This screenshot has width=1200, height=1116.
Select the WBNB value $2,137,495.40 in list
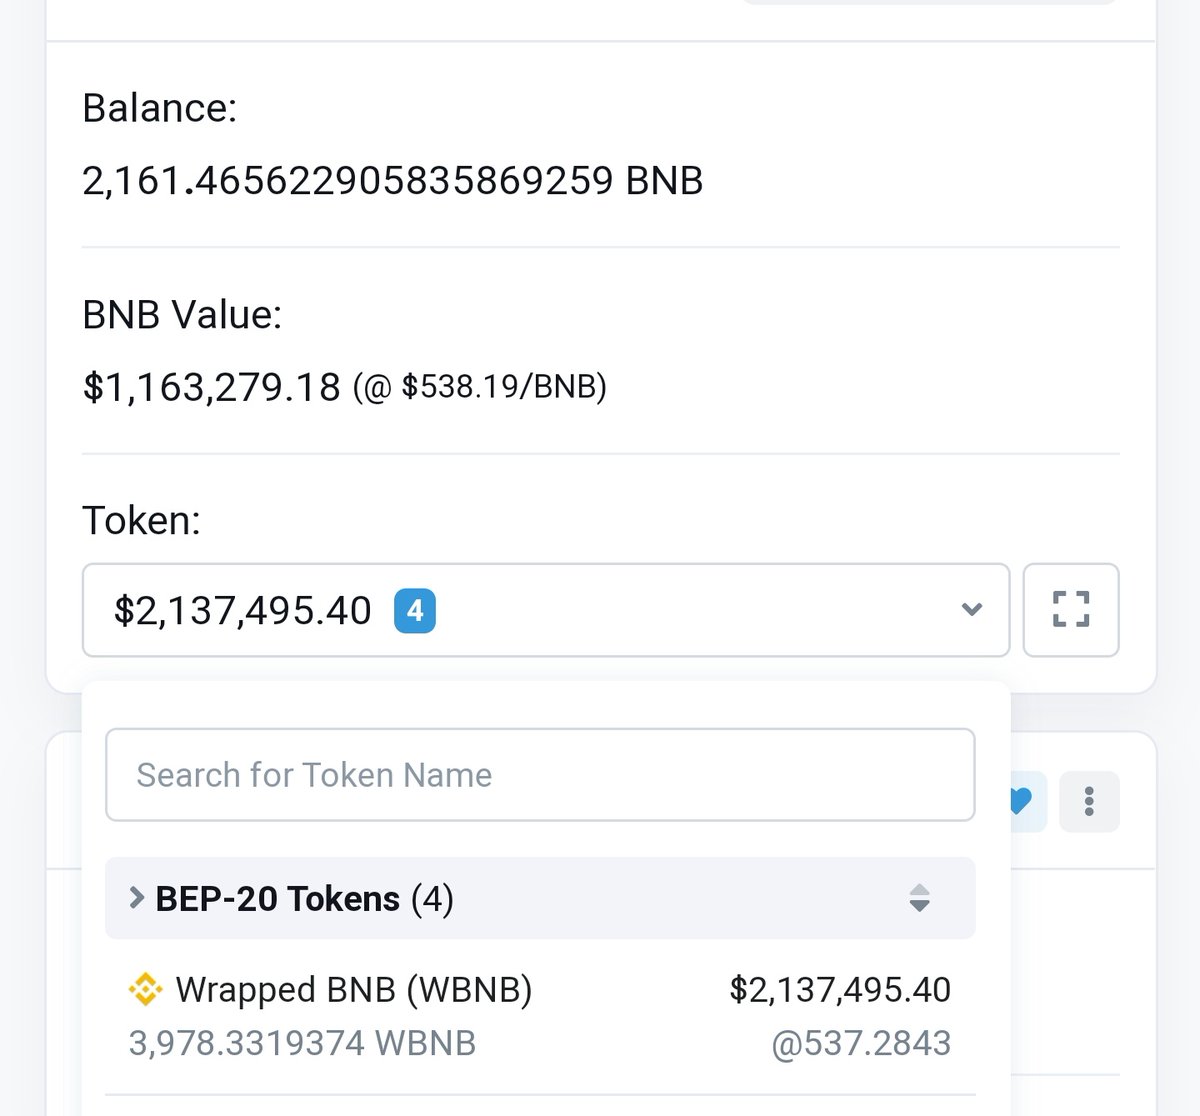pyautogui.click(x=840, y=989)
